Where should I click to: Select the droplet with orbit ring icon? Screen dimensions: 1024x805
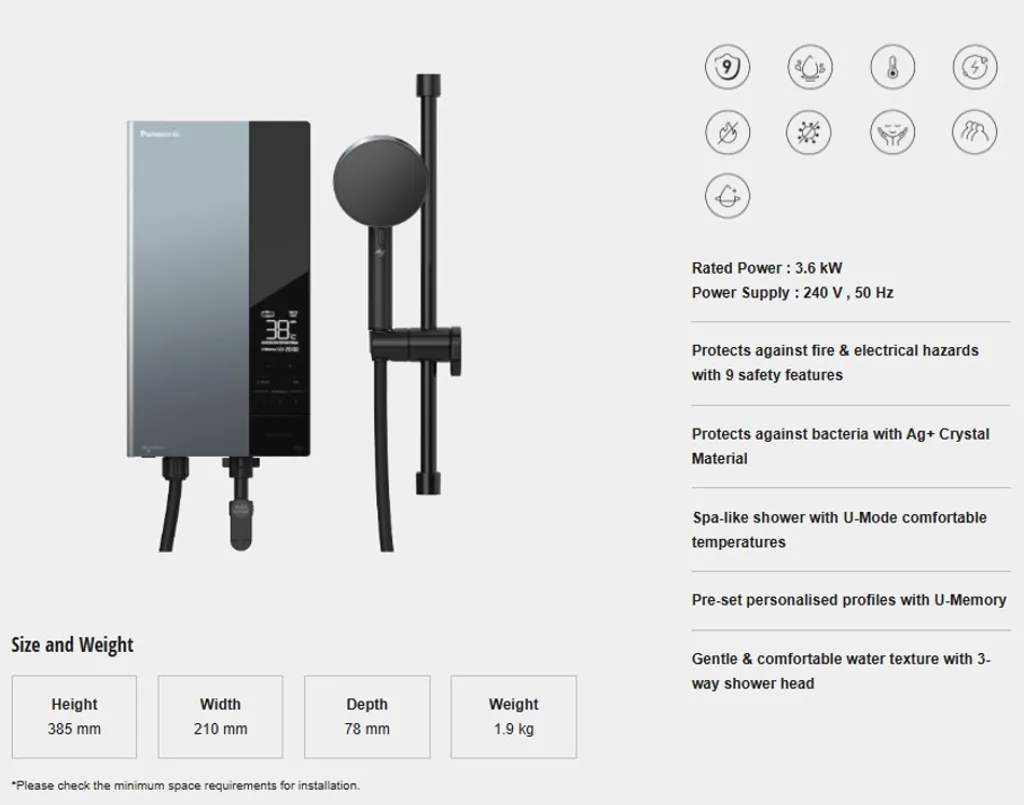click(x=727, y=196)
